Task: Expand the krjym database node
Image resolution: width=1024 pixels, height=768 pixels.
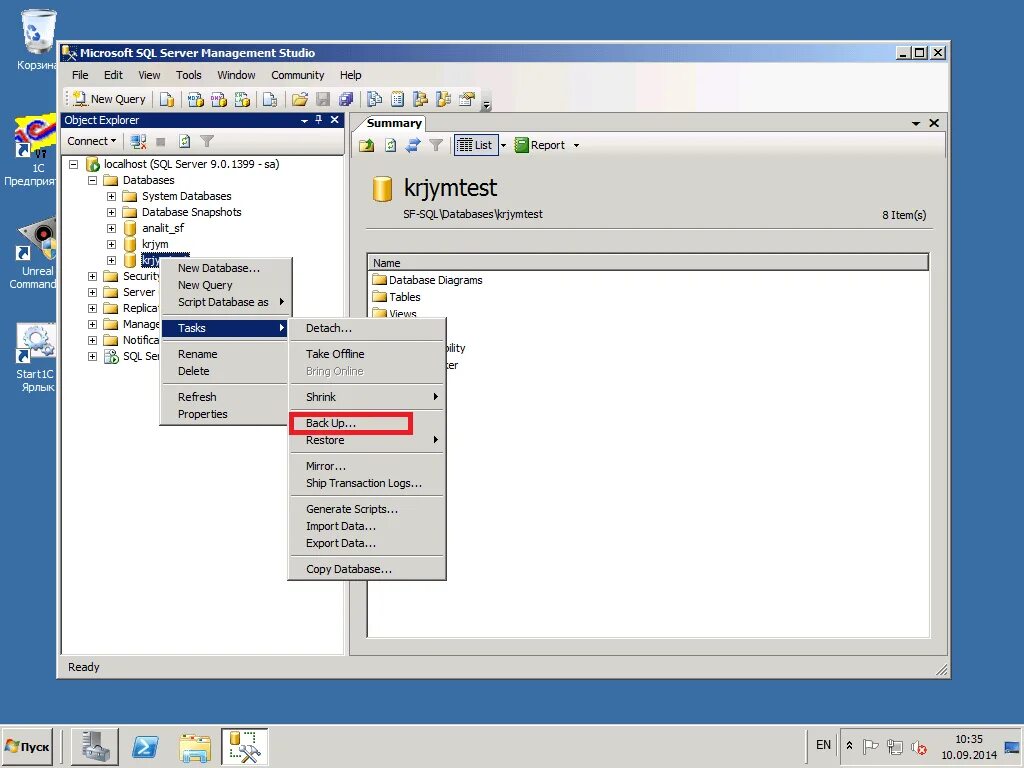Action: pyautogui.click(x=111, y=244)
